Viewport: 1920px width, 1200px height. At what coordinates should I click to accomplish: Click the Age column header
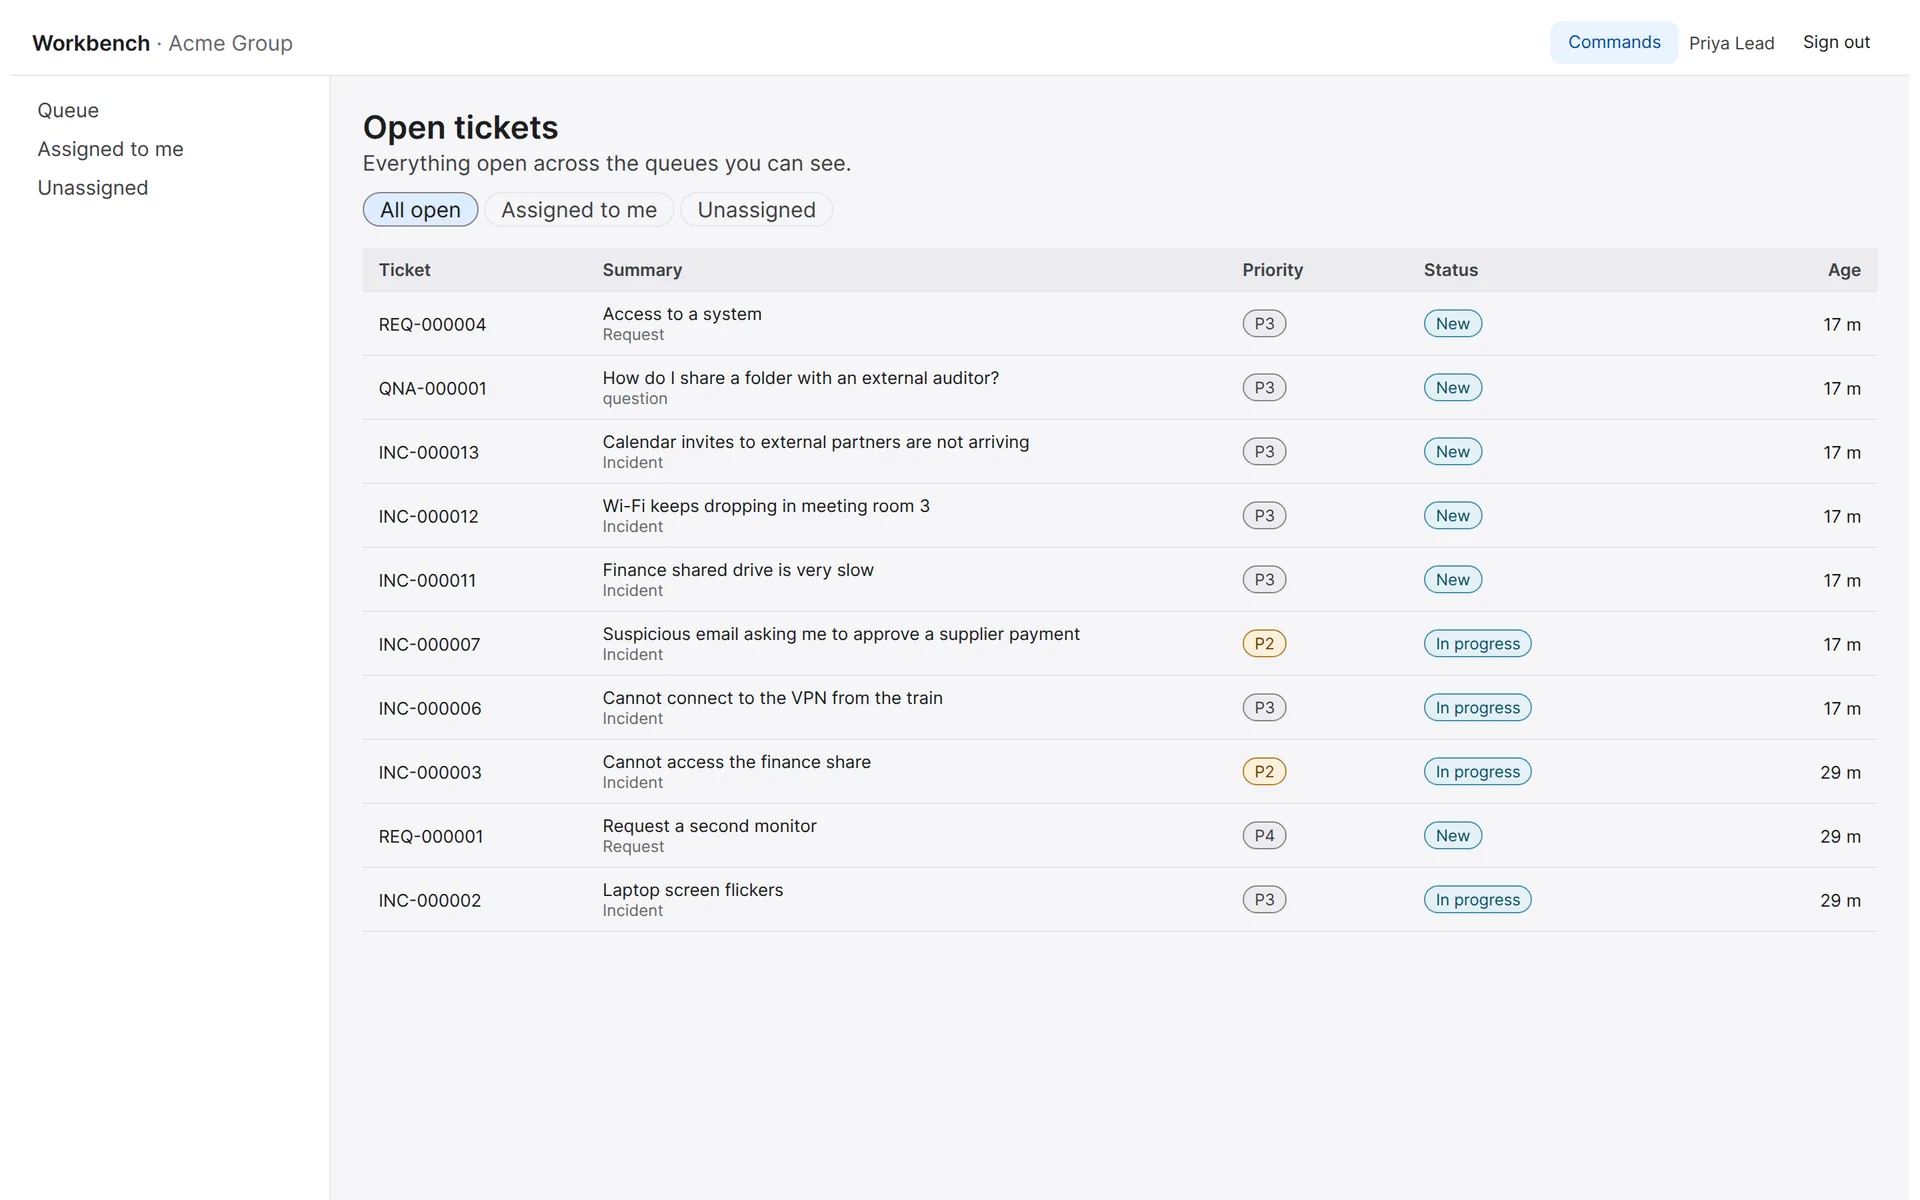[1844, 270]
